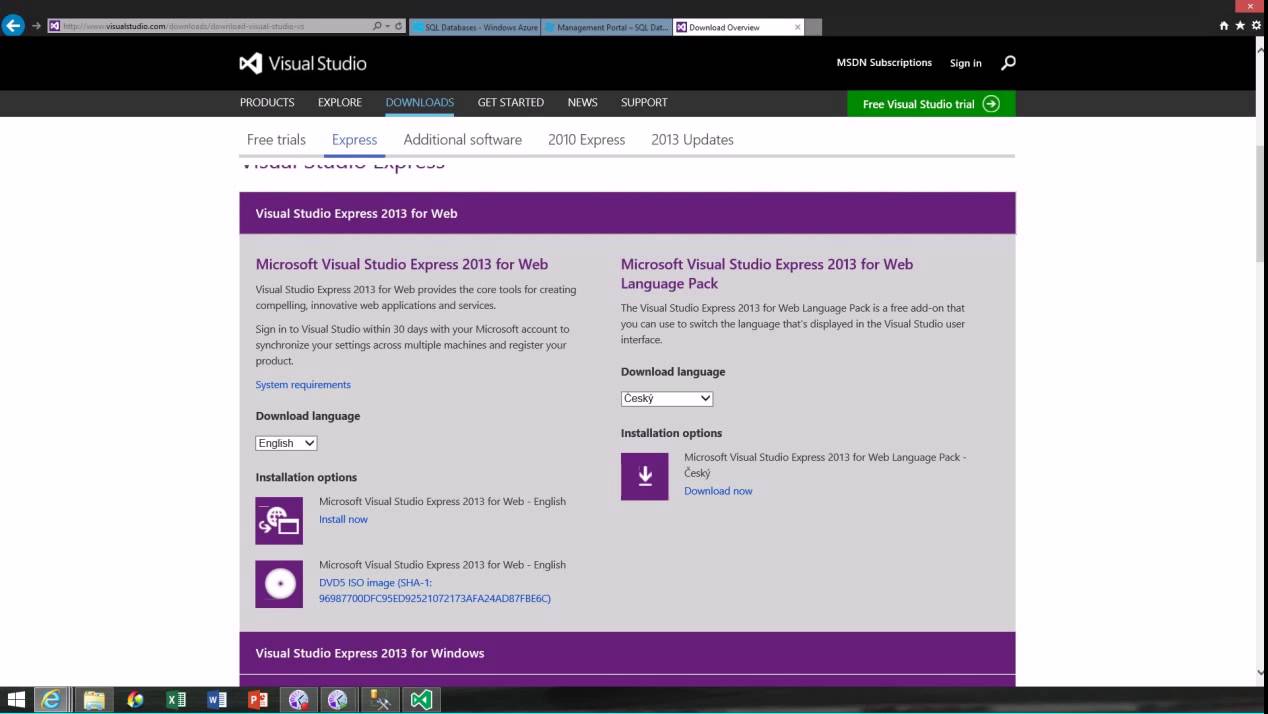Click the language pack download arrow icon
1268x714 pixels.
coord(645,476)
